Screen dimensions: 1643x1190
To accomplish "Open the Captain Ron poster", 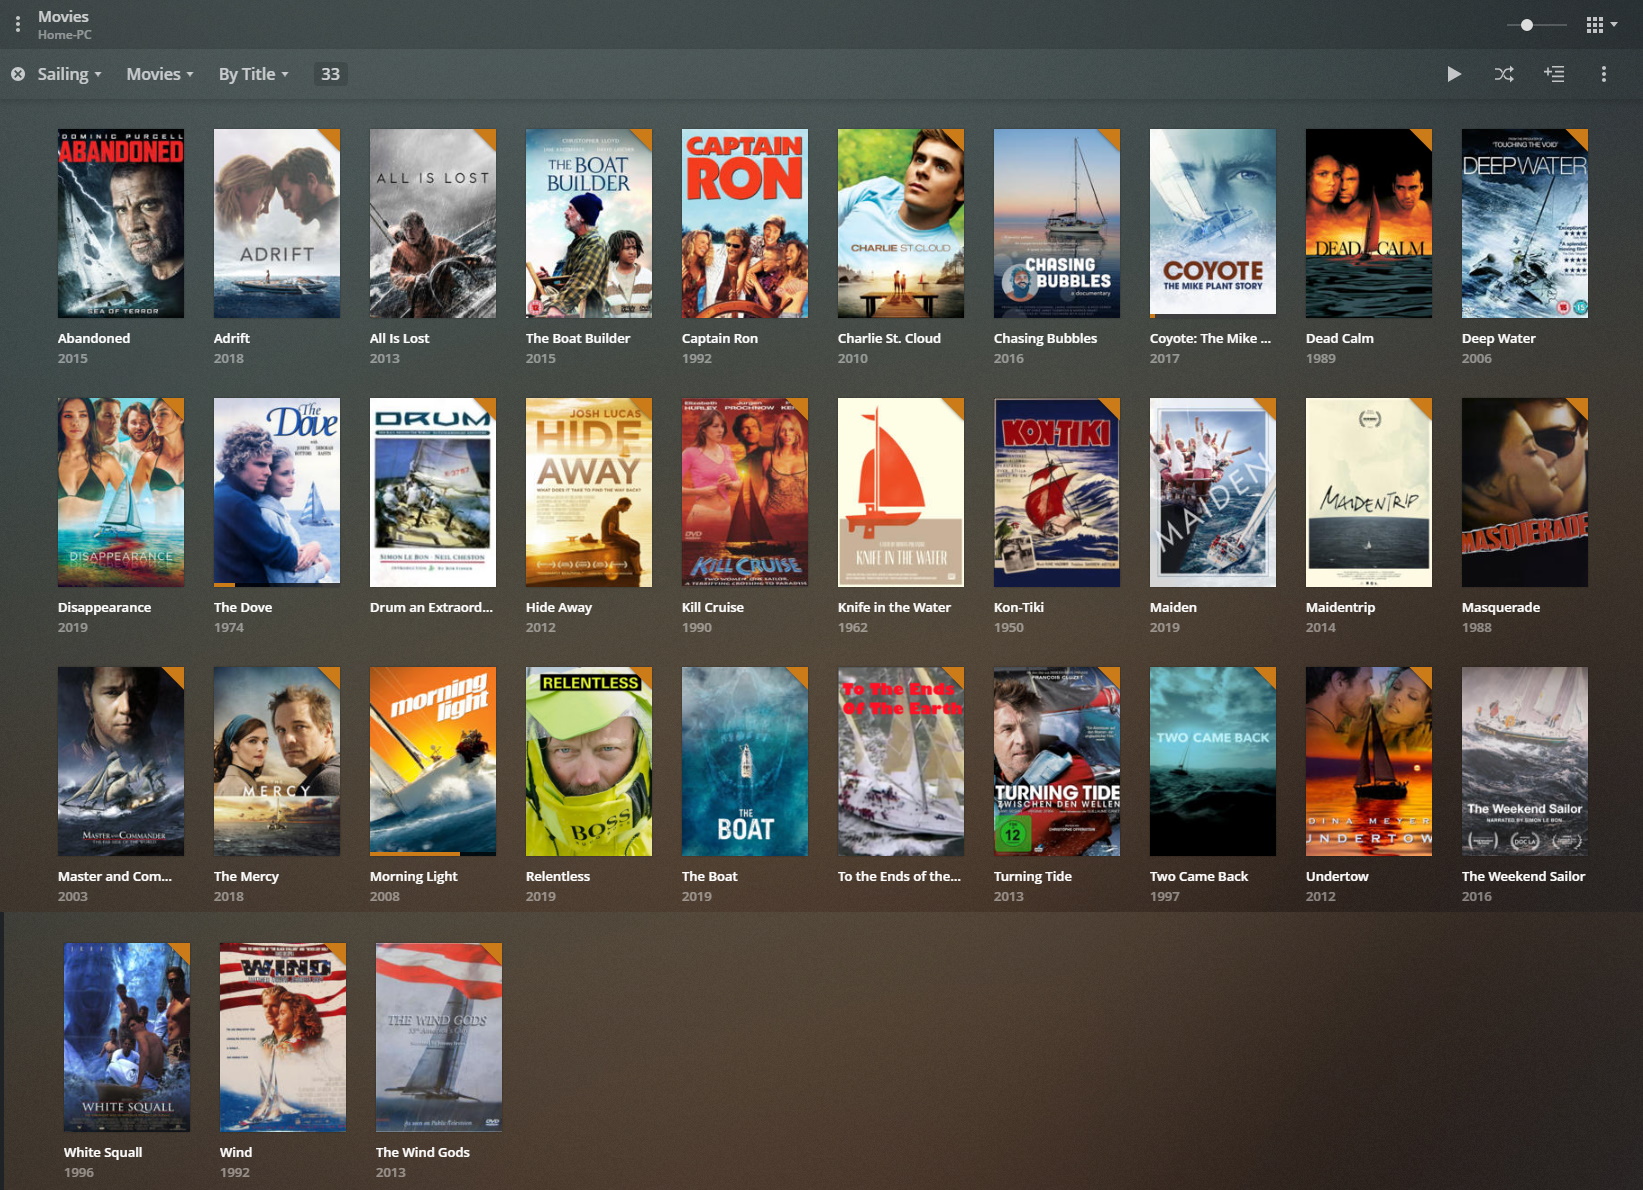I will [x=744, y=223].
